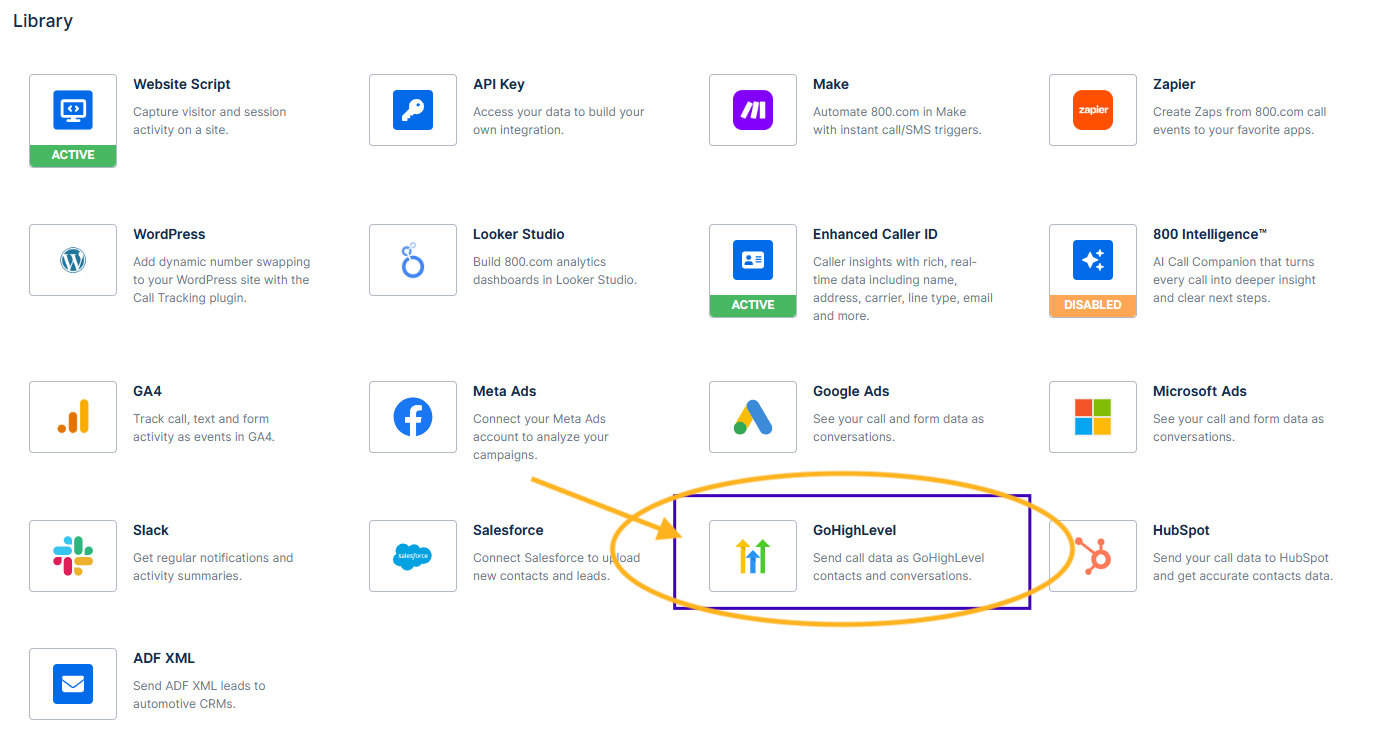1377x744 pixels.
Task: Click "Access your data to build your" text
Action: (559, 112)
